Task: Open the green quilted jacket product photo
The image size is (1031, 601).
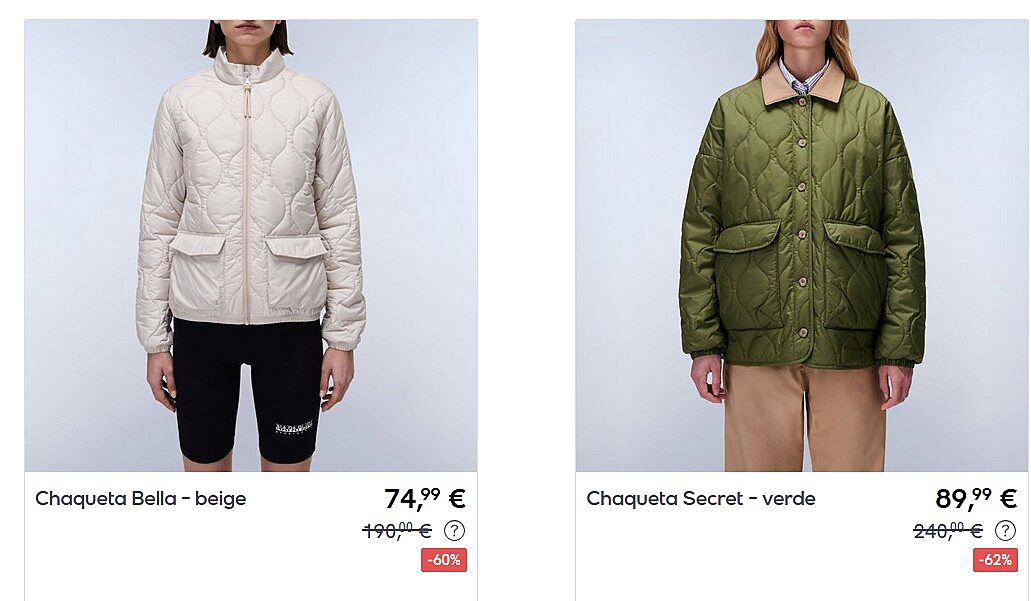Action: (x=802, y=245)
